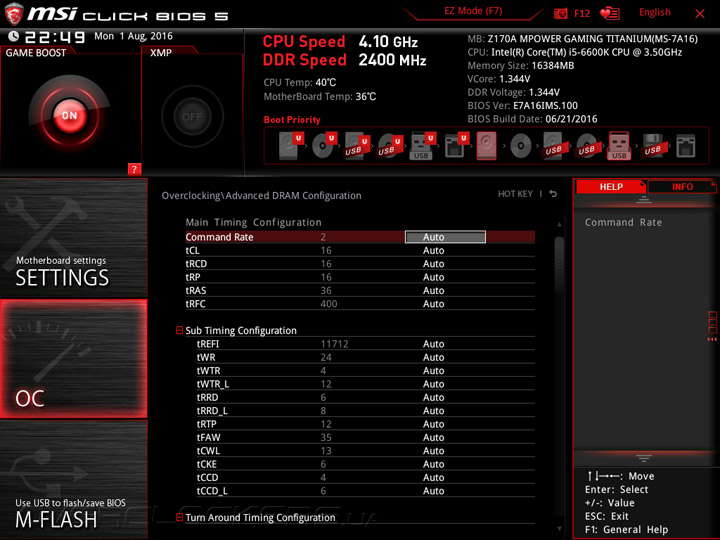This screenshot has width=720, height=540.
Task: Change the tRCD Auto setting
Action: click(x=433, y=264)
